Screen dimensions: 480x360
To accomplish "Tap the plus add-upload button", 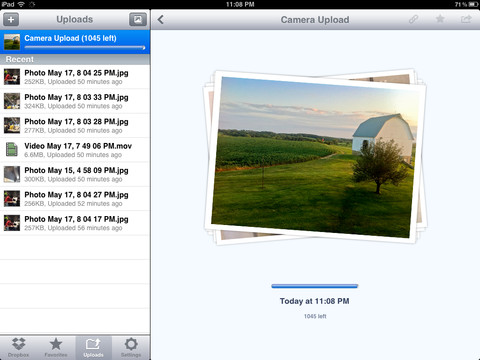I will [x=11, y=20].
